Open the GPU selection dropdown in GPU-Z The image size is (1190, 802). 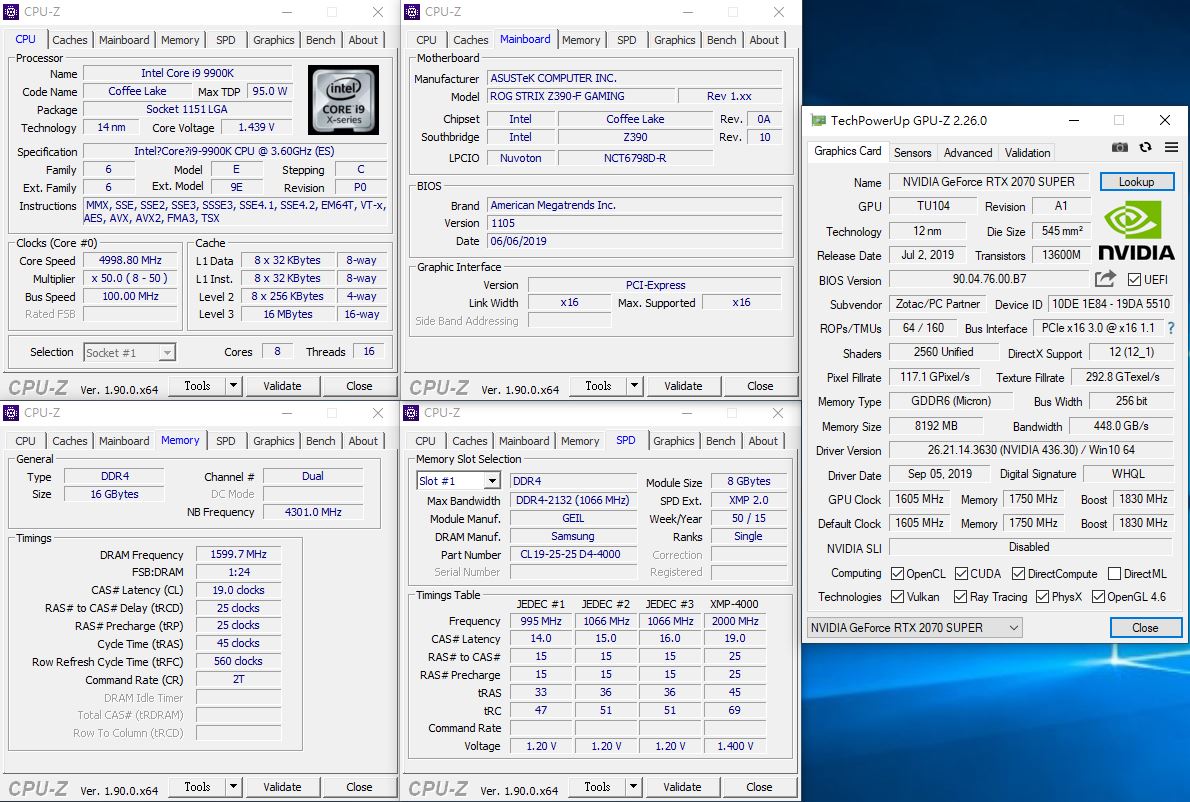click(x=915, y=627)
